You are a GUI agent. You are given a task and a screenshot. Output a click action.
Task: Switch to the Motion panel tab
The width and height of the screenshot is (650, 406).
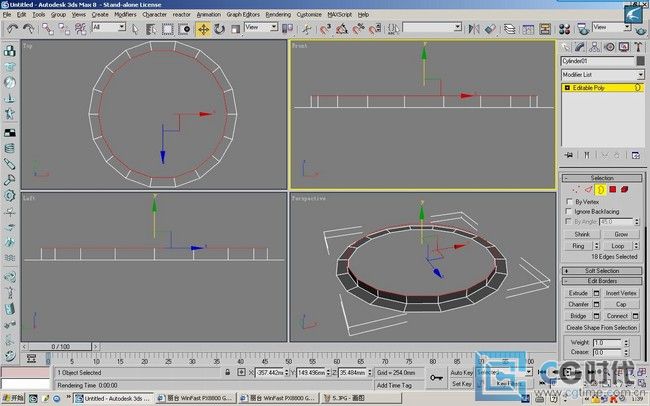[609, 47]
